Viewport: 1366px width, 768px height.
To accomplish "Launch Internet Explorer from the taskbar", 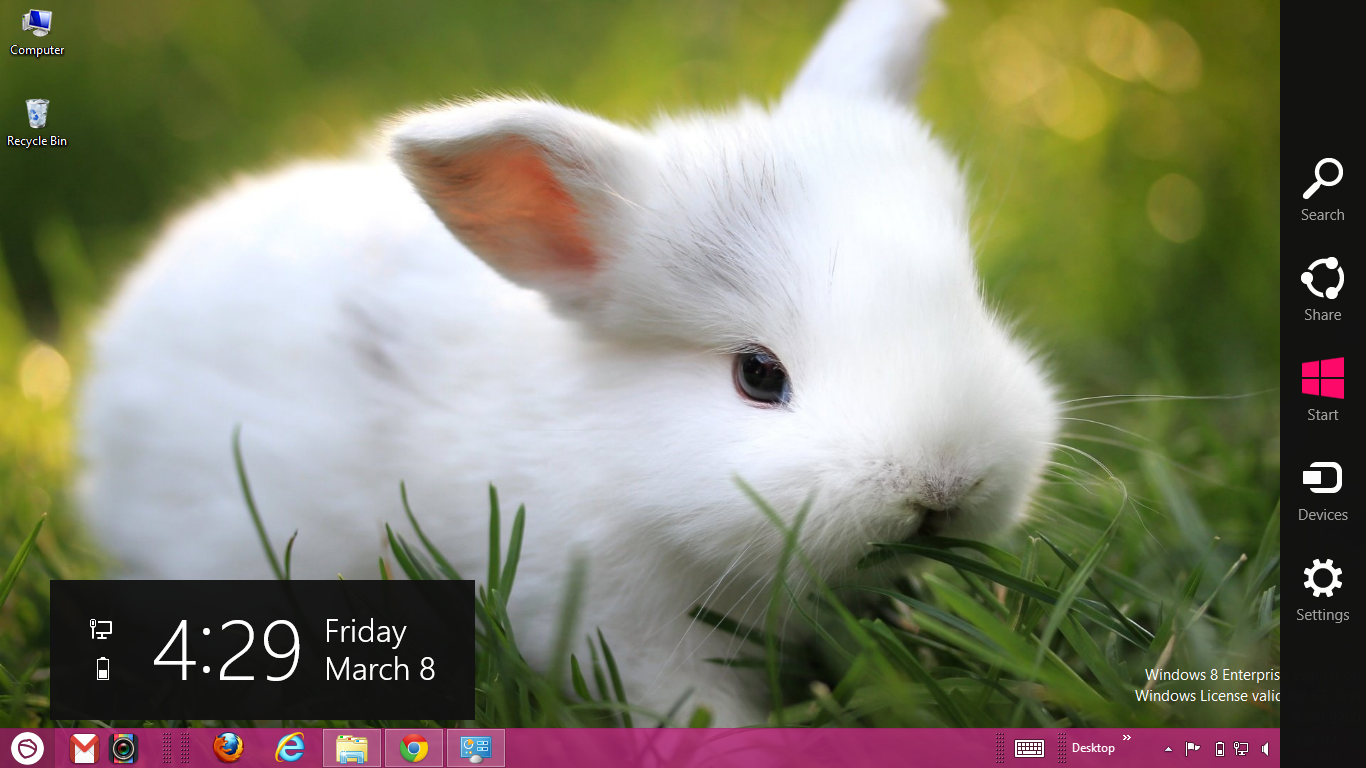I will [x=289, y=747].
